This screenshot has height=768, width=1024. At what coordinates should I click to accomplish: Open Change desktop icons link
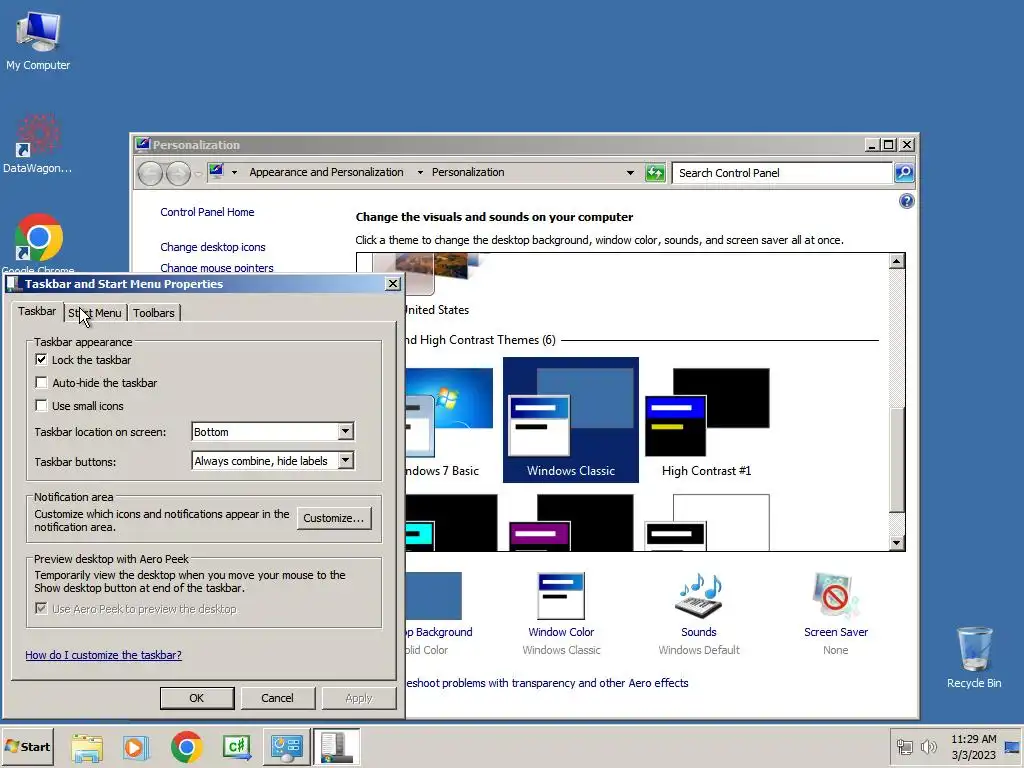click(x=213, y=247)
